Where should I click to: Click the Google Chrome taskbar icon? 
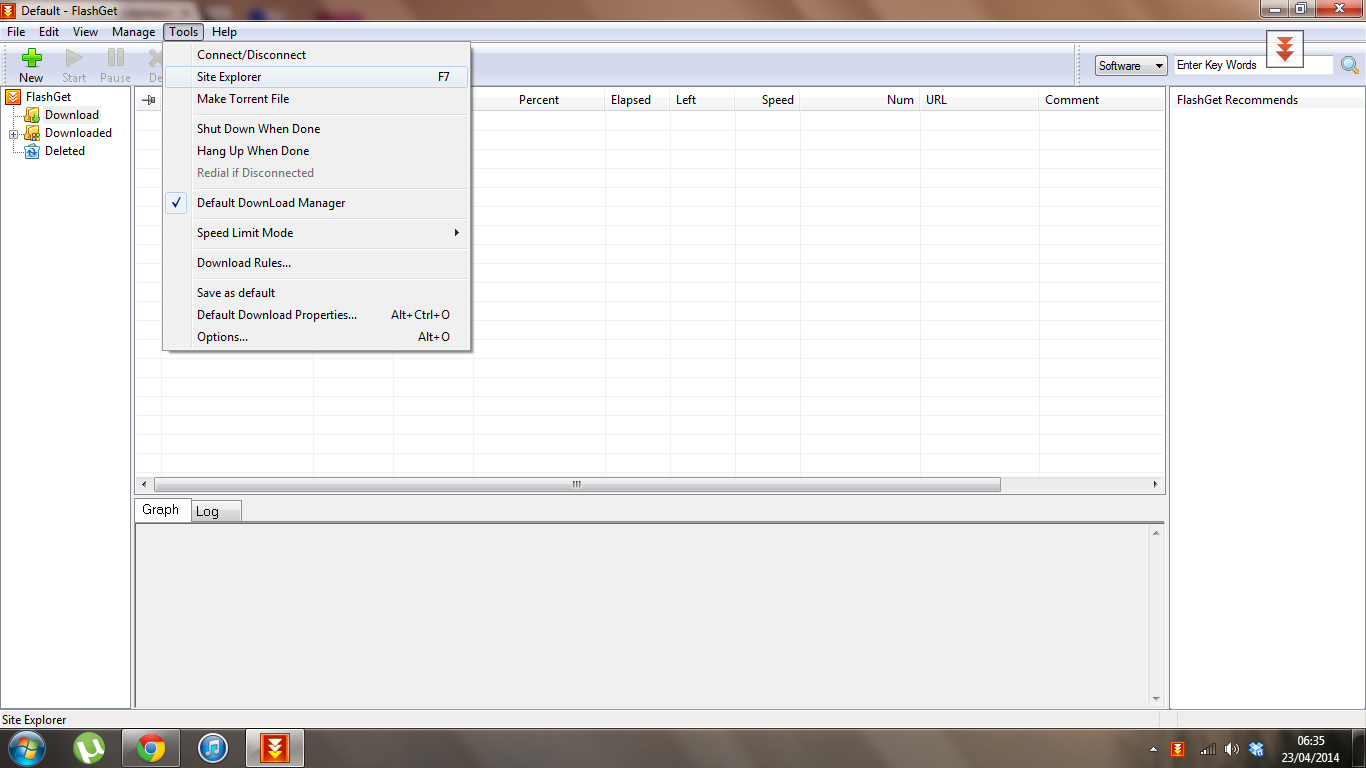(x=151, y=748)
